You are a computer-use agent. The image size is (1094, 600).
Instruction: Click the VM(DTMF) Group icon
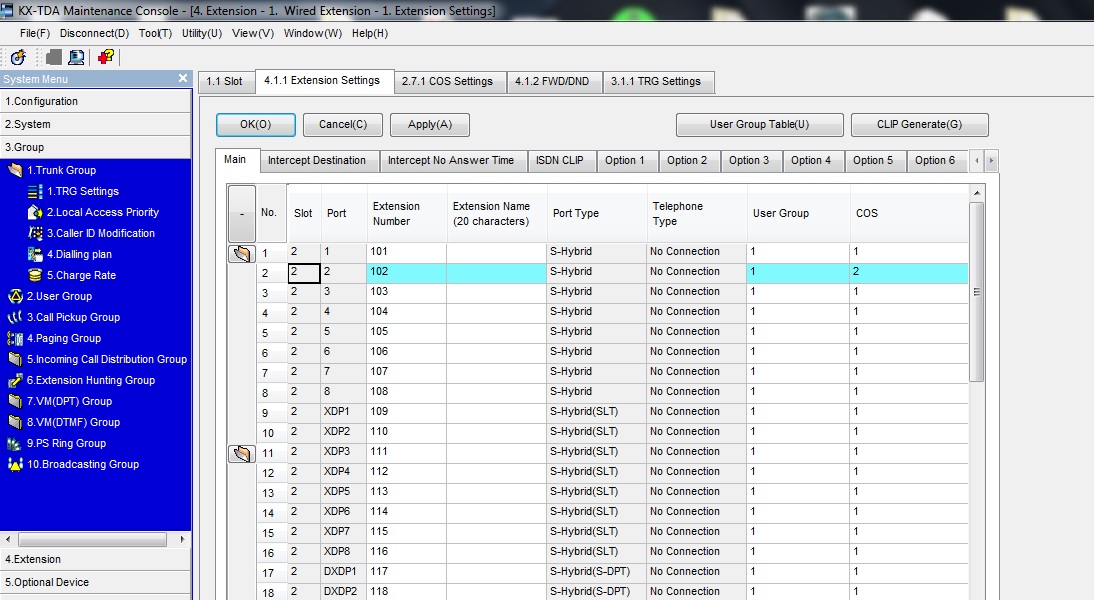point(15,422)
